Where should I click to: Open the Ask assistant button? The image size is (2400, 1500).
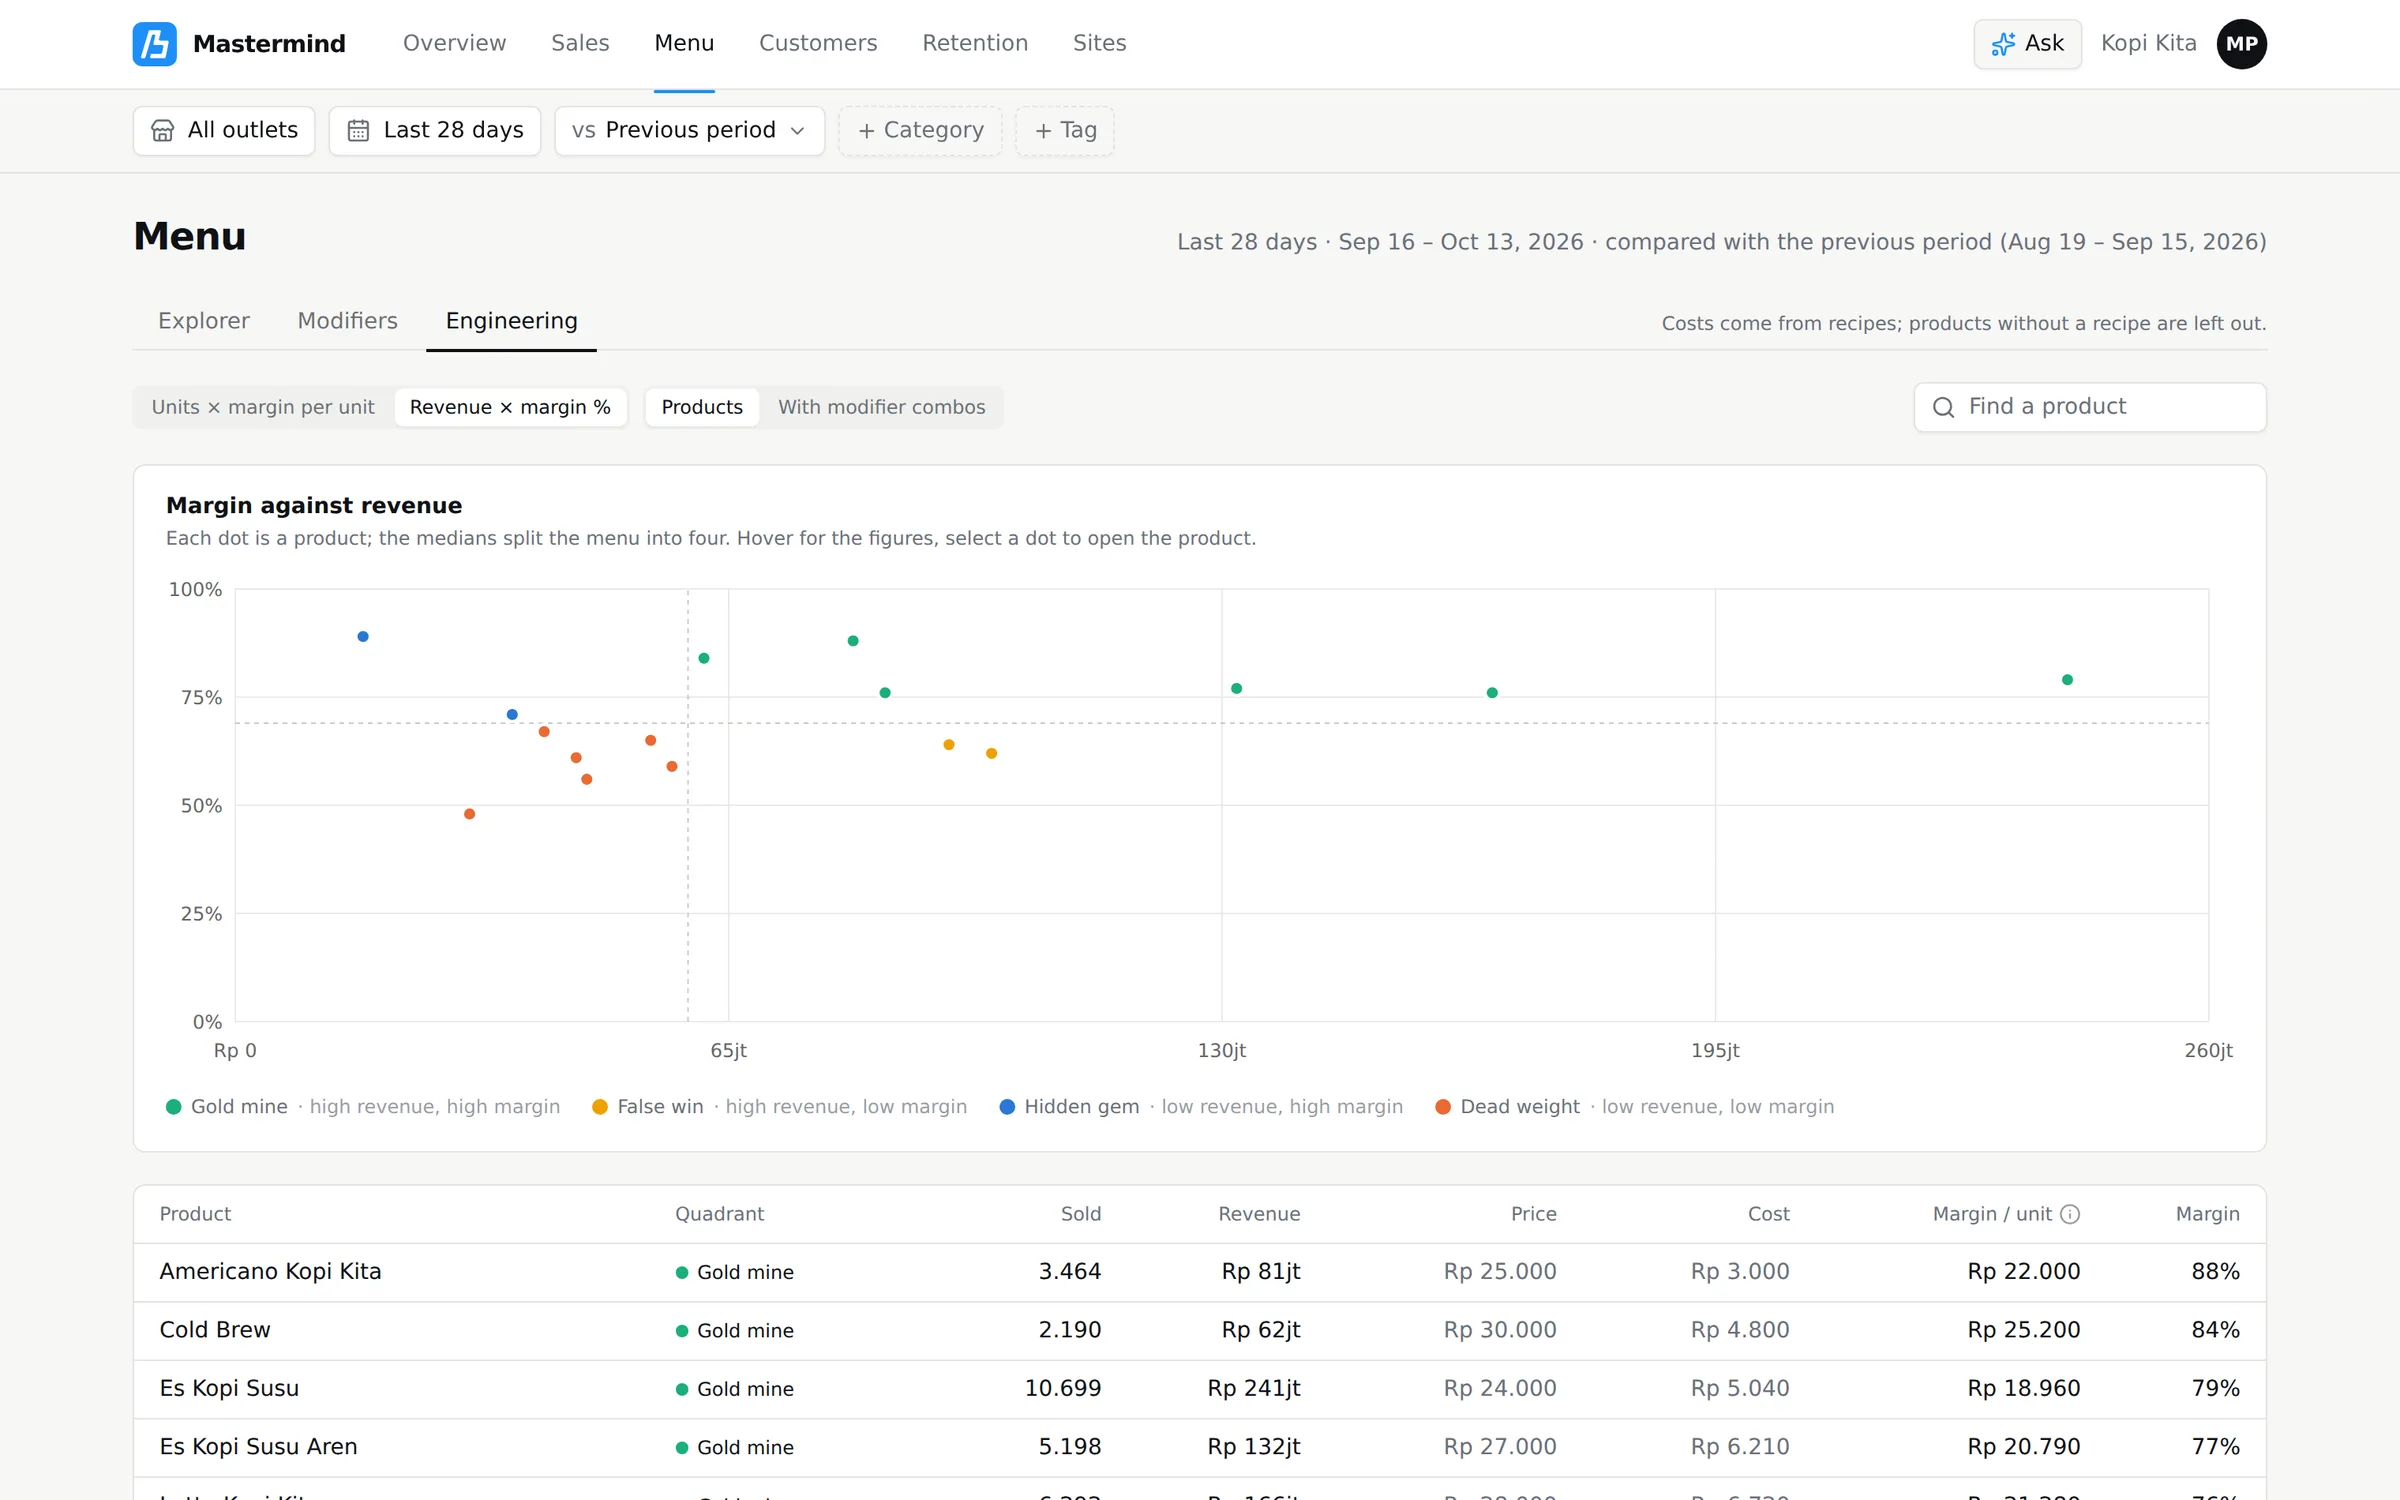2027,43
